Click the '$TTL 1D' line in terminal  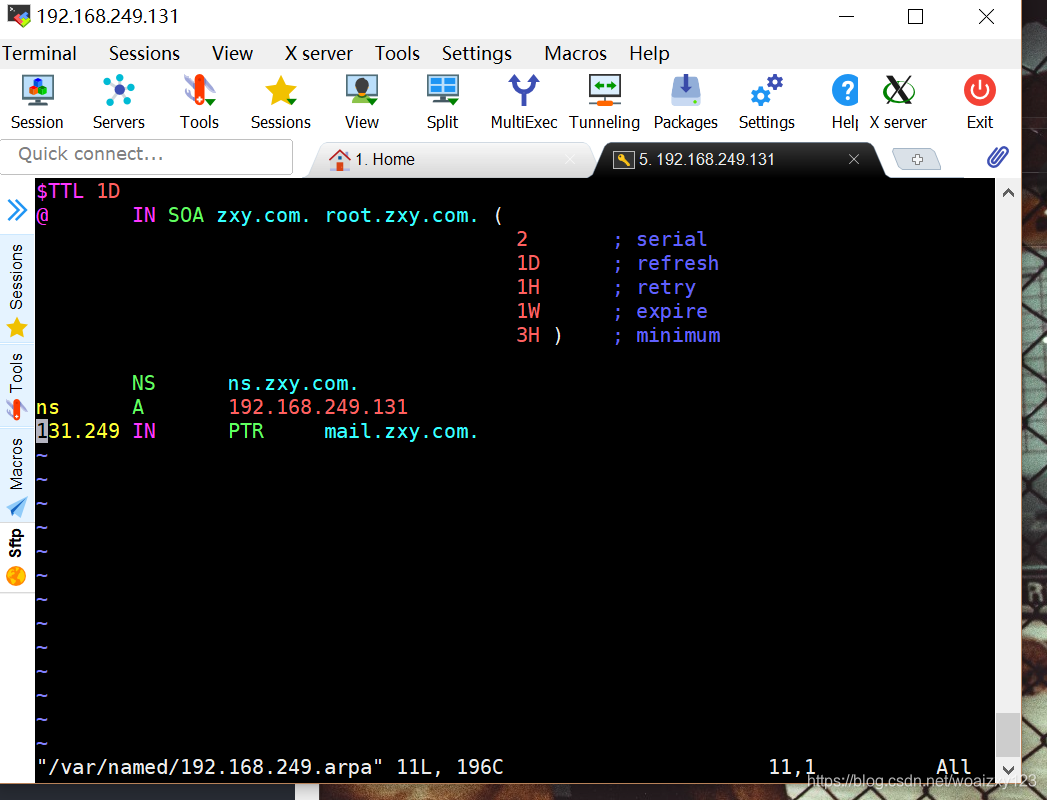(78, 191)
